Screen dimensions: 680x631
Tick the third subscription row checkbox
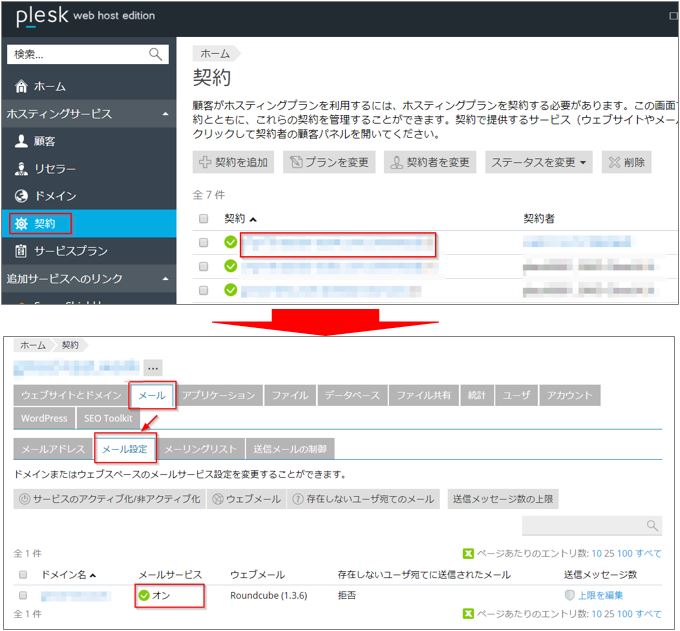coord(203,290)
